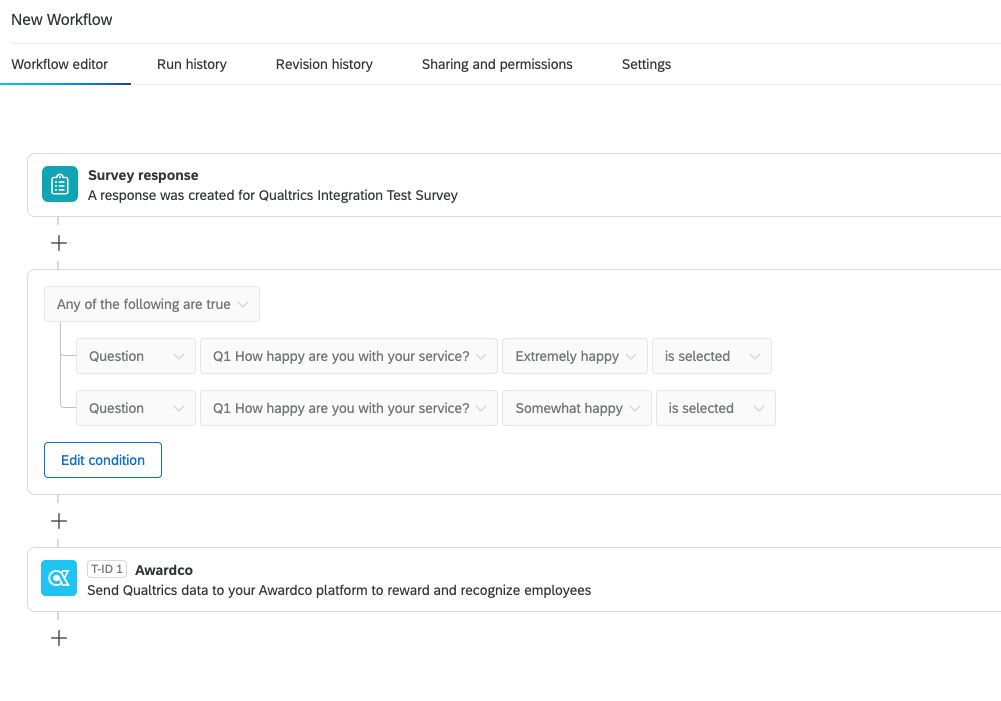Expand the 'Any of the following are true' dropdown
Viewport: 1001px width, 701px height.
point(152,304)
